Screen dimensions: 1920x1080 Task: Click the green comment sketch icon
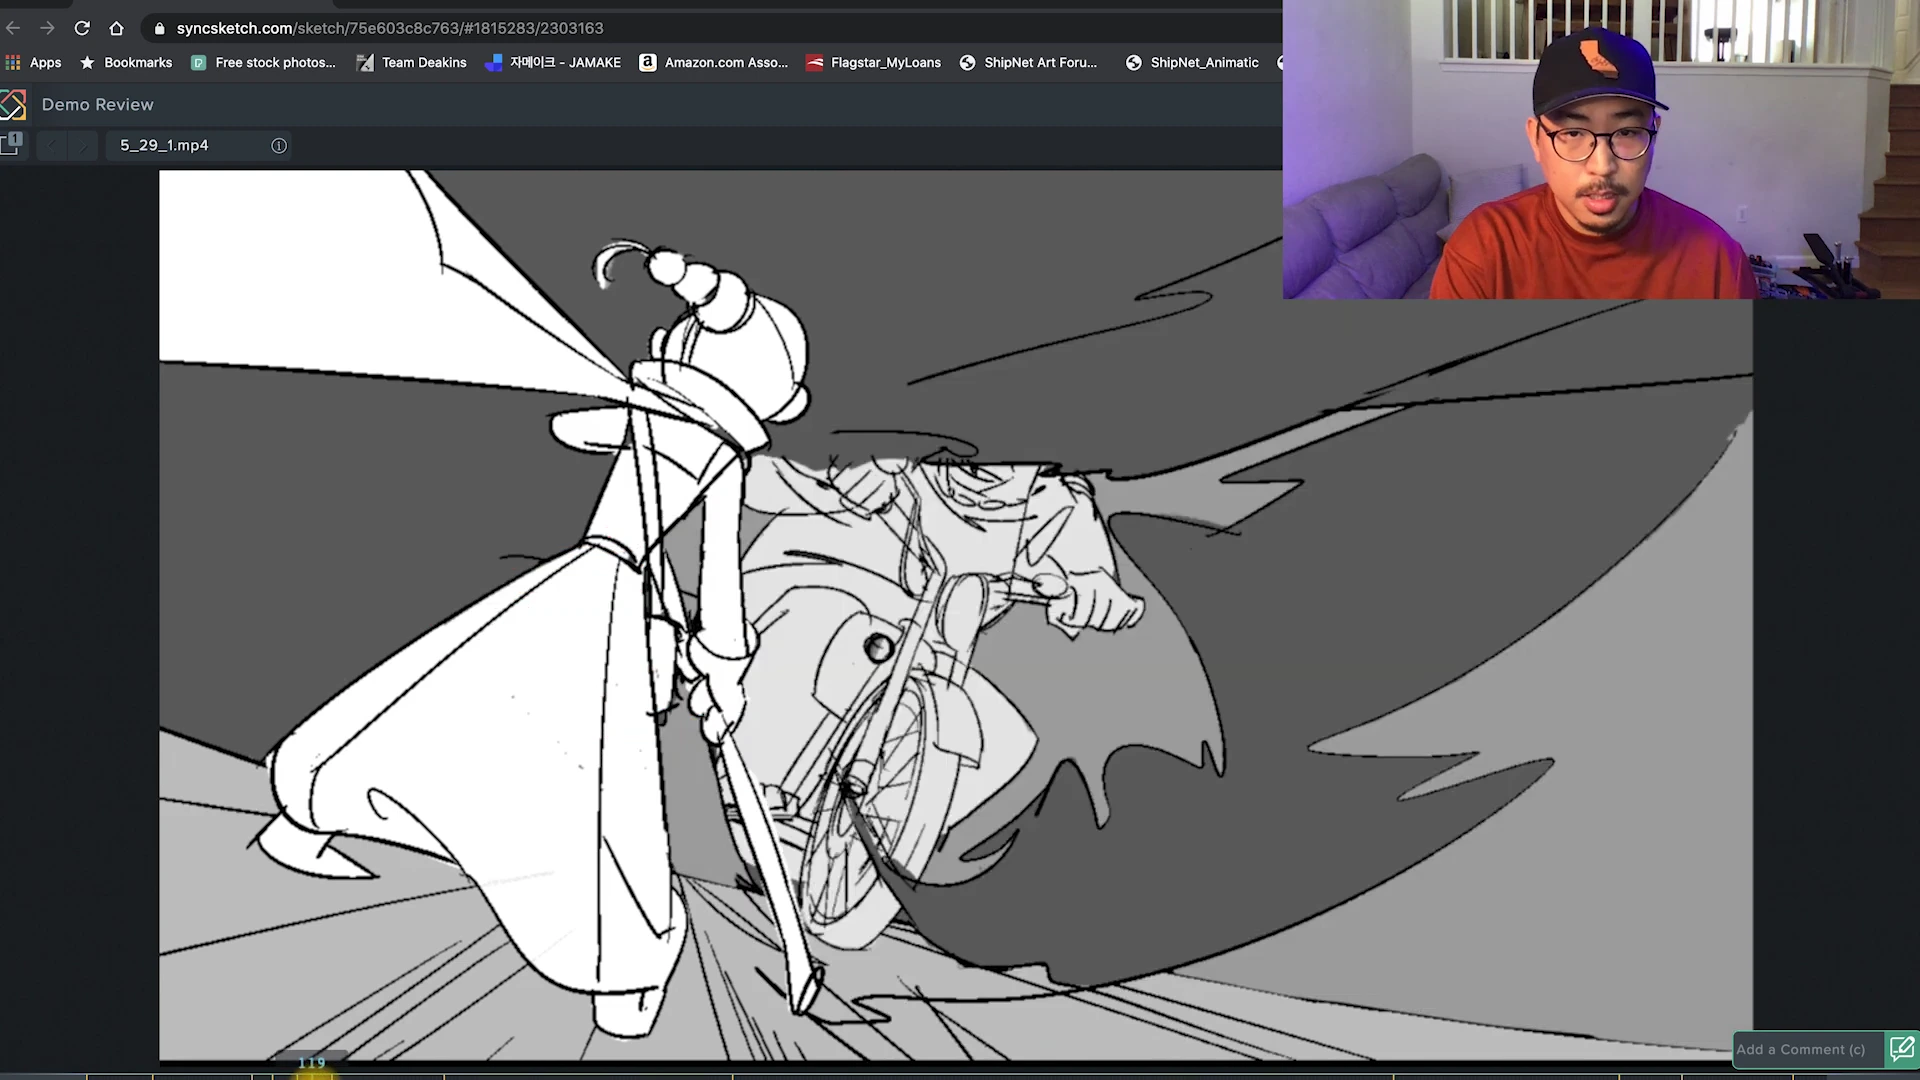[x=1901, y=1049]
